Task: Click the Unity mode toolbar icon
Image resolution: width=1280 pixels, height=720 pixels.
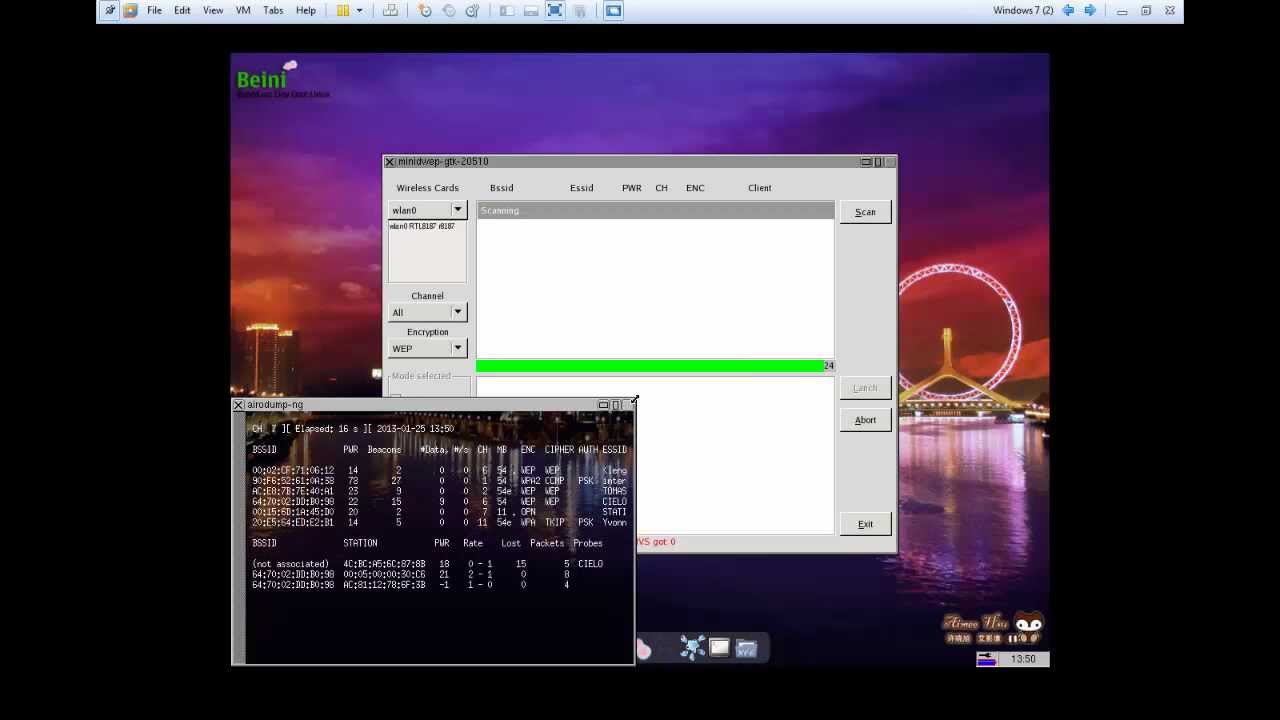Action: (x=579, y=10)
